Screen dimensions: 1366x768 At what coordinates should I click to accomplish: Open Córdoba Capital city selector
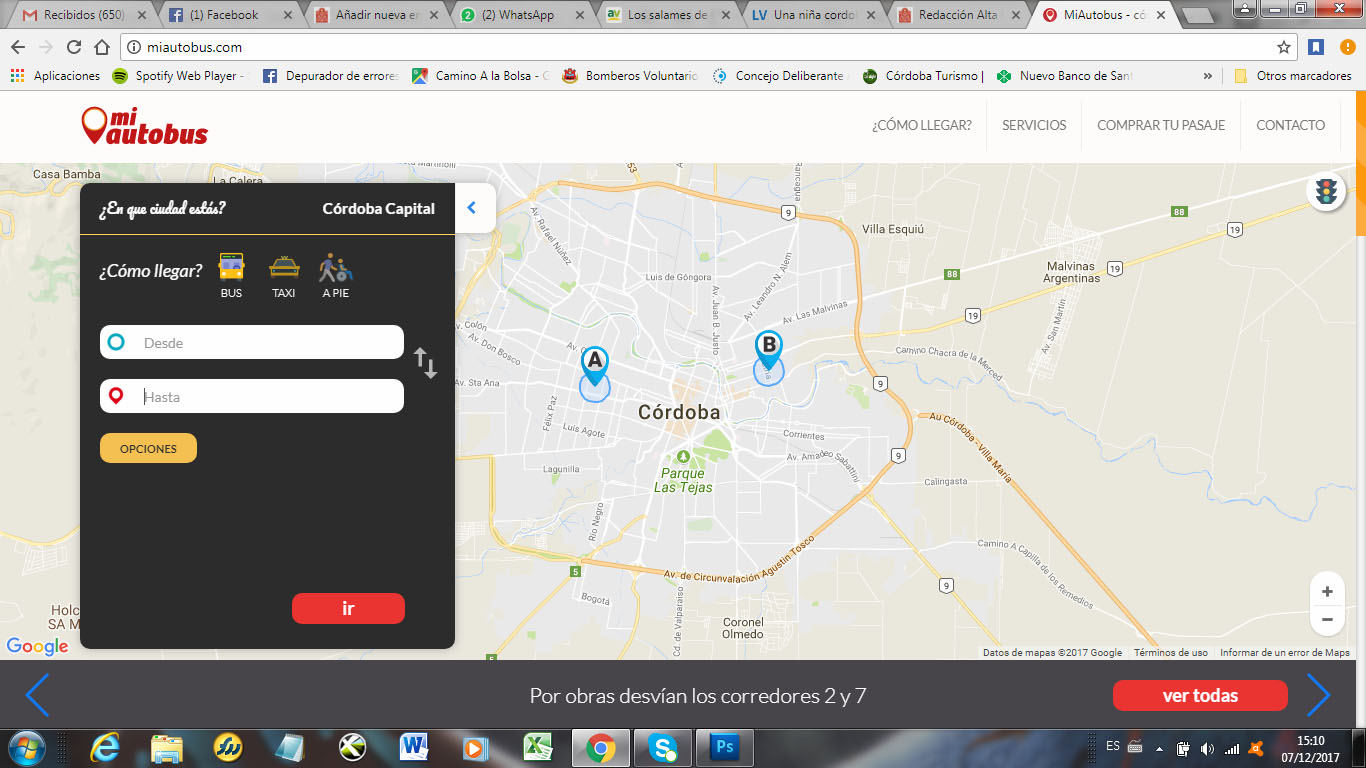378,209
